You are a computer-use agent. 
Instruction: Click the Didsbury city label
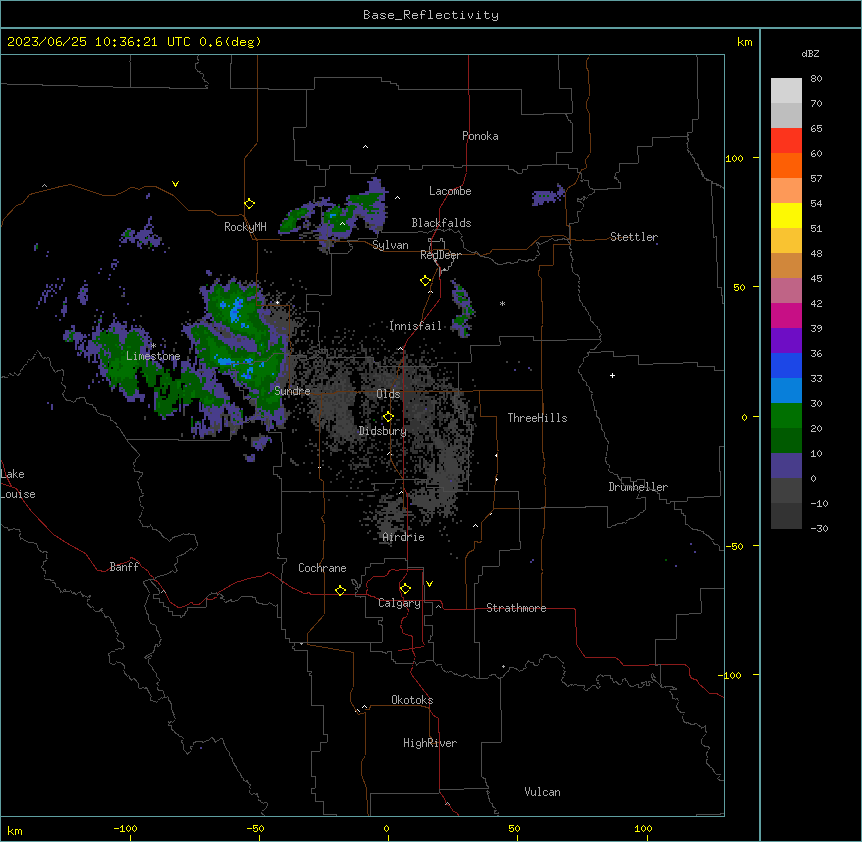click(383, 431)
